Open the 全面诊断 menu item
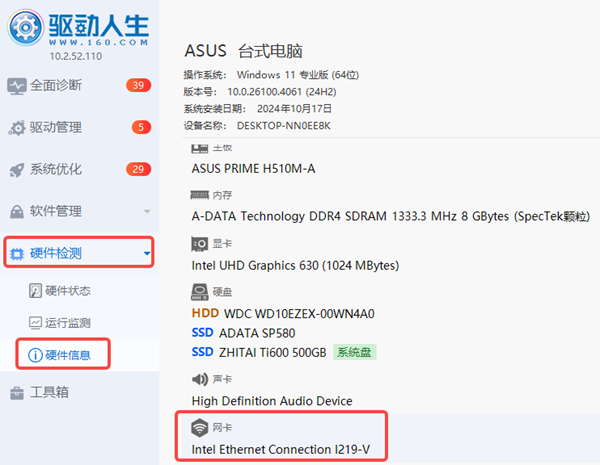The height and width of the screenshot is (465, 600). (x=79, y=85)
